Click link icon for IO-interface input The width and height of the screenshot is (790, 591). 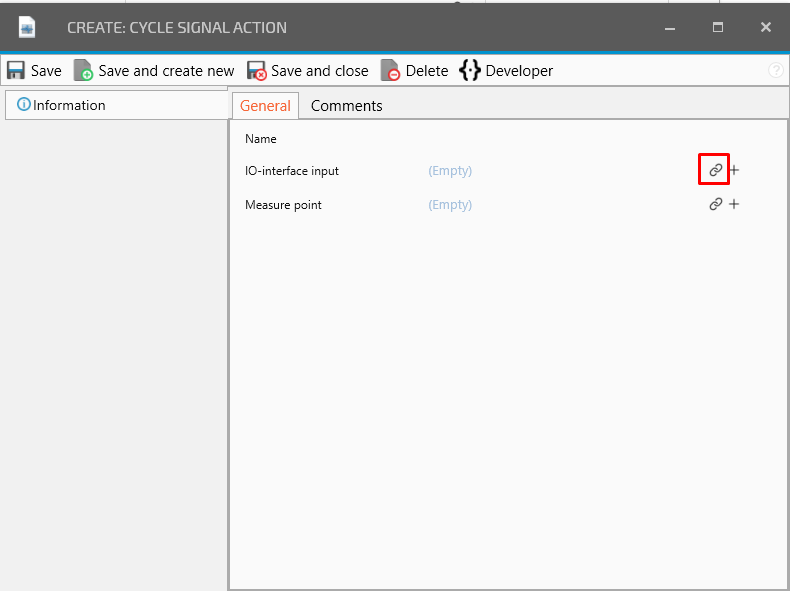(715, 171)
